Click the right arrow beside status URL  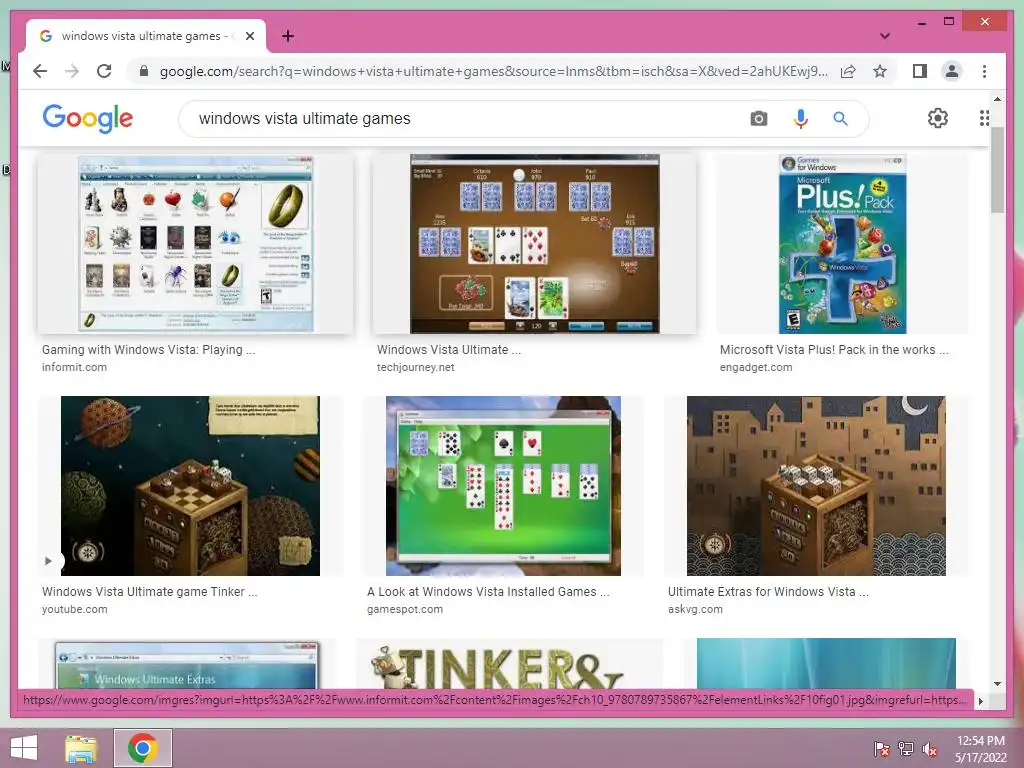(980, 701)
